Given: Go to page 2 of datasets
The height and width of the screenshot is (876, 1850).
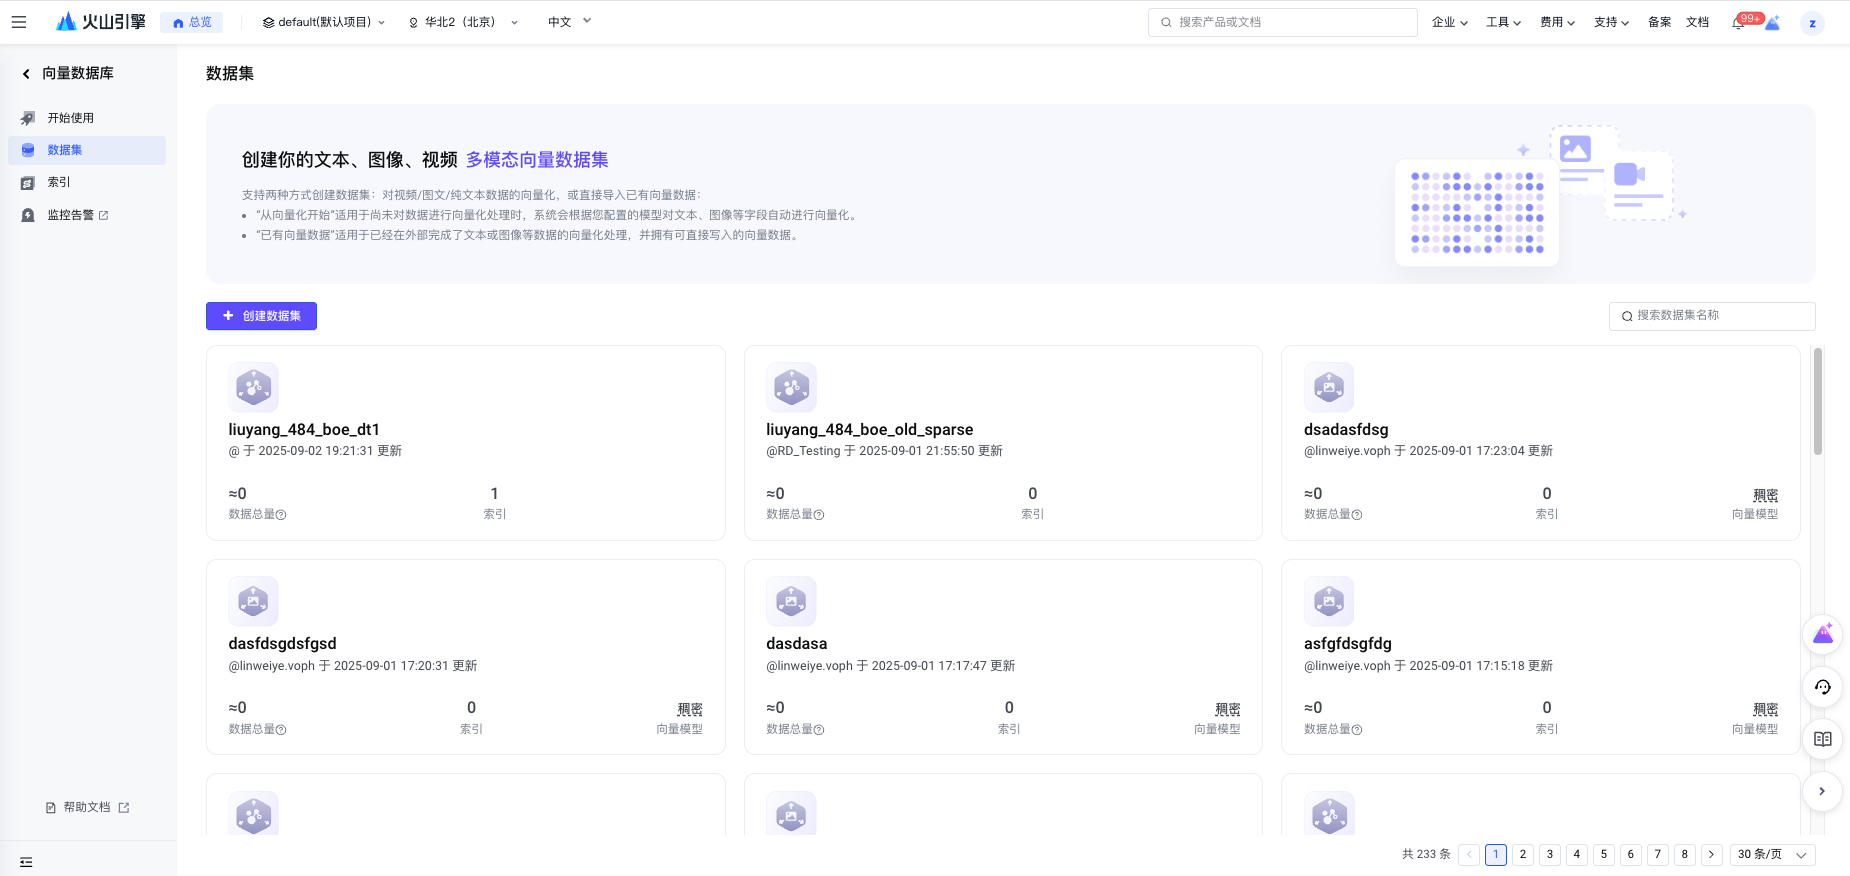Looking at the screenshot, I should click(x=1523, y=855).
